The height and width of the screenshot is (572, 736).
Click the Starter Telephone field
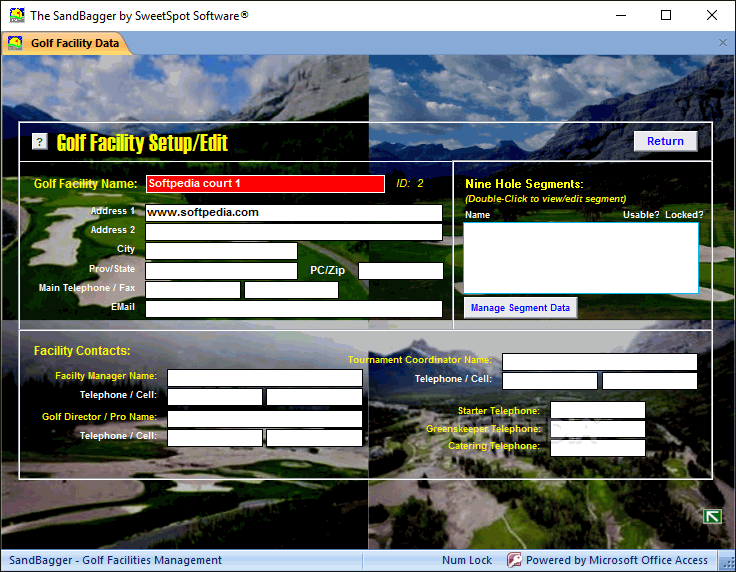pos(598,410)
